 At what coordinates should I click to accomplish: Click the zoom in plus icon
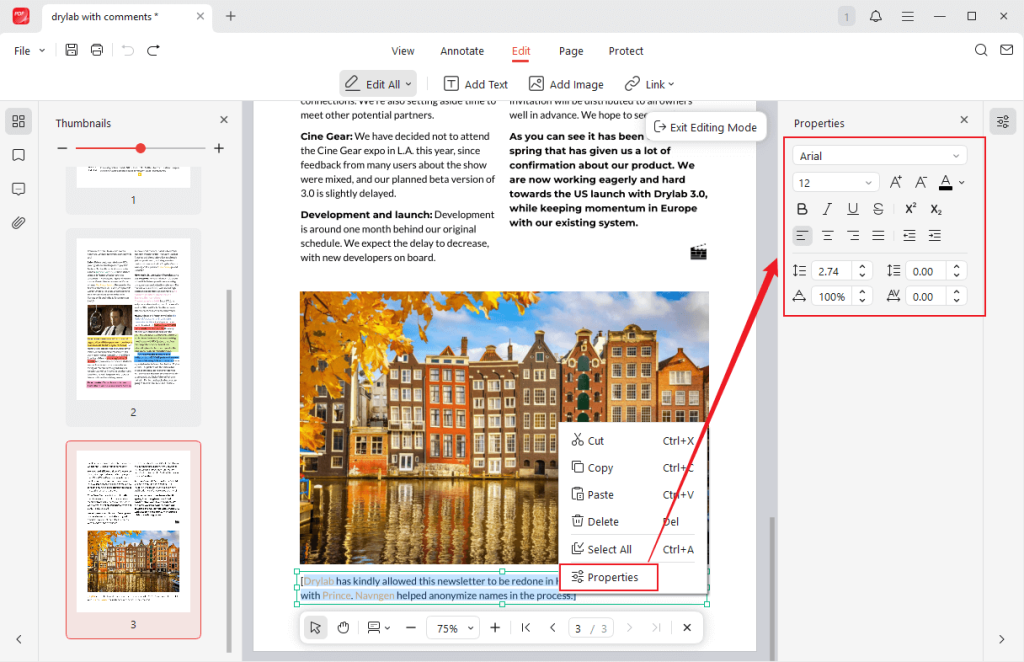tap(495, 627)
